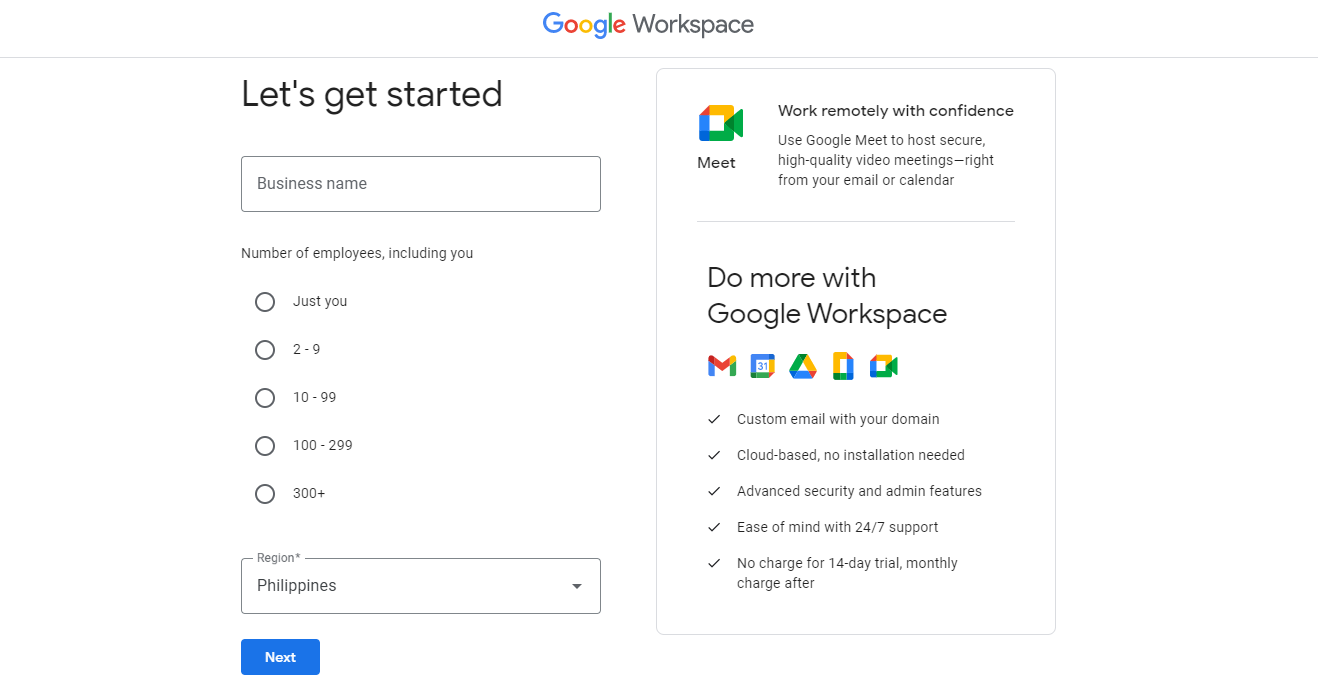The image size is (1318, 686).
Task: Click the Google Drive icon
Action: 803,366
